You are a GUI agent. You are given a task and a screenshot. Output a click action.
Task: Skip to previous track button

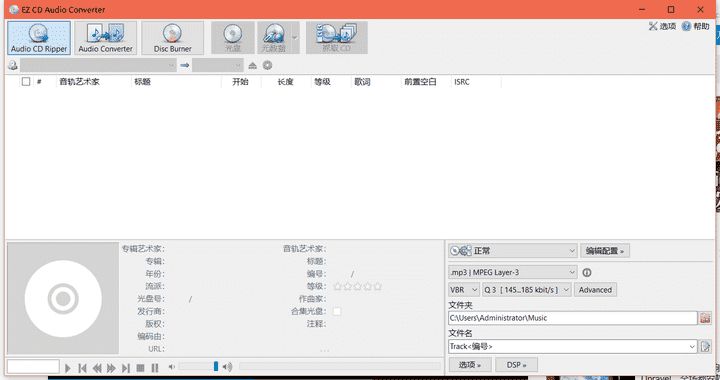pos(82,368)
